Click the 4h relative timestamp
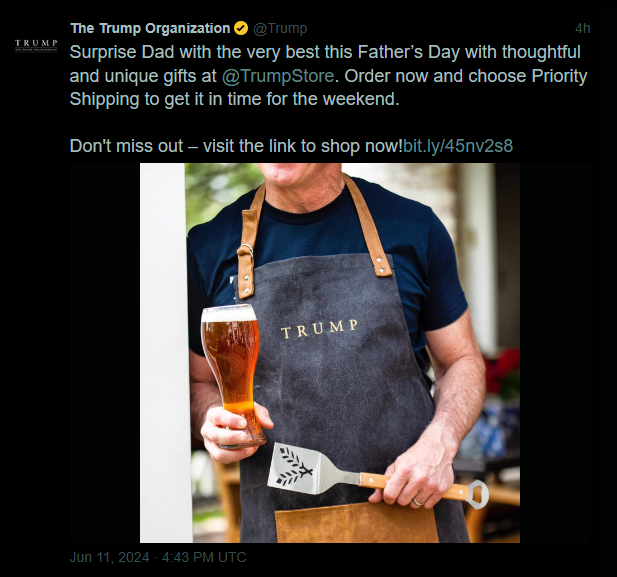This screenshot has height=577, width=617. pyautogui.click(x=582, y=28)
